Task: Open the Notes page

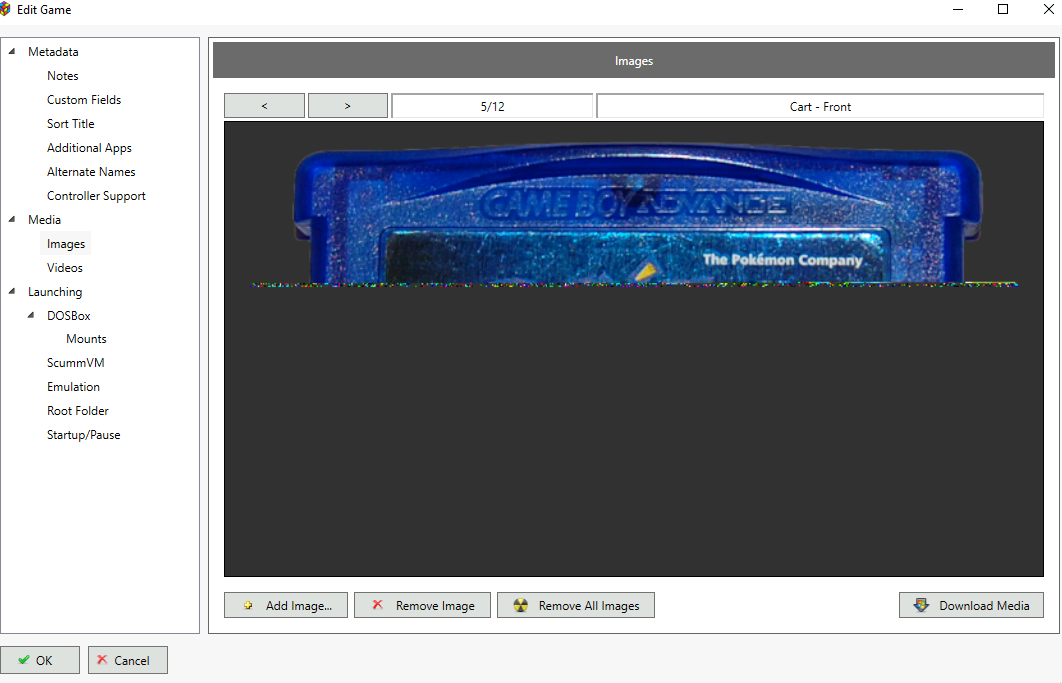Action: (62, 76)
